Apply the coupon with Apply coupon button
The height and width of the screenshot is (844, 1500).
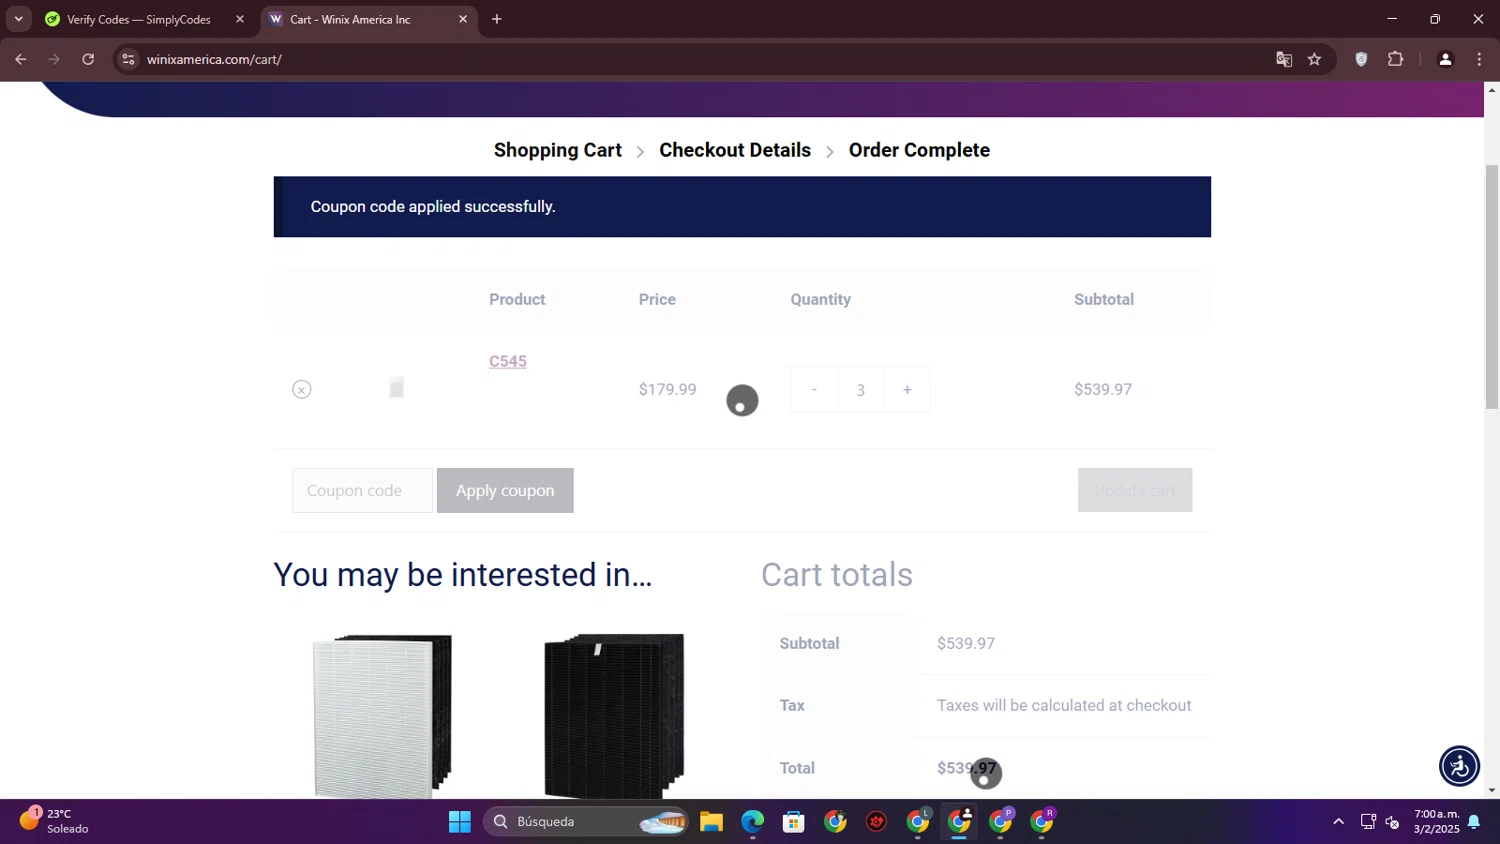(x=505, y=490)
